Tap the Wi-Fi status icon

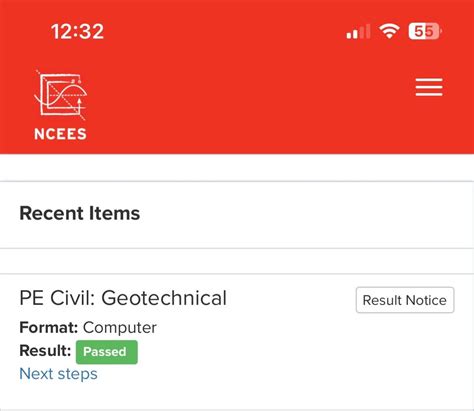click(x=389, y=32)
